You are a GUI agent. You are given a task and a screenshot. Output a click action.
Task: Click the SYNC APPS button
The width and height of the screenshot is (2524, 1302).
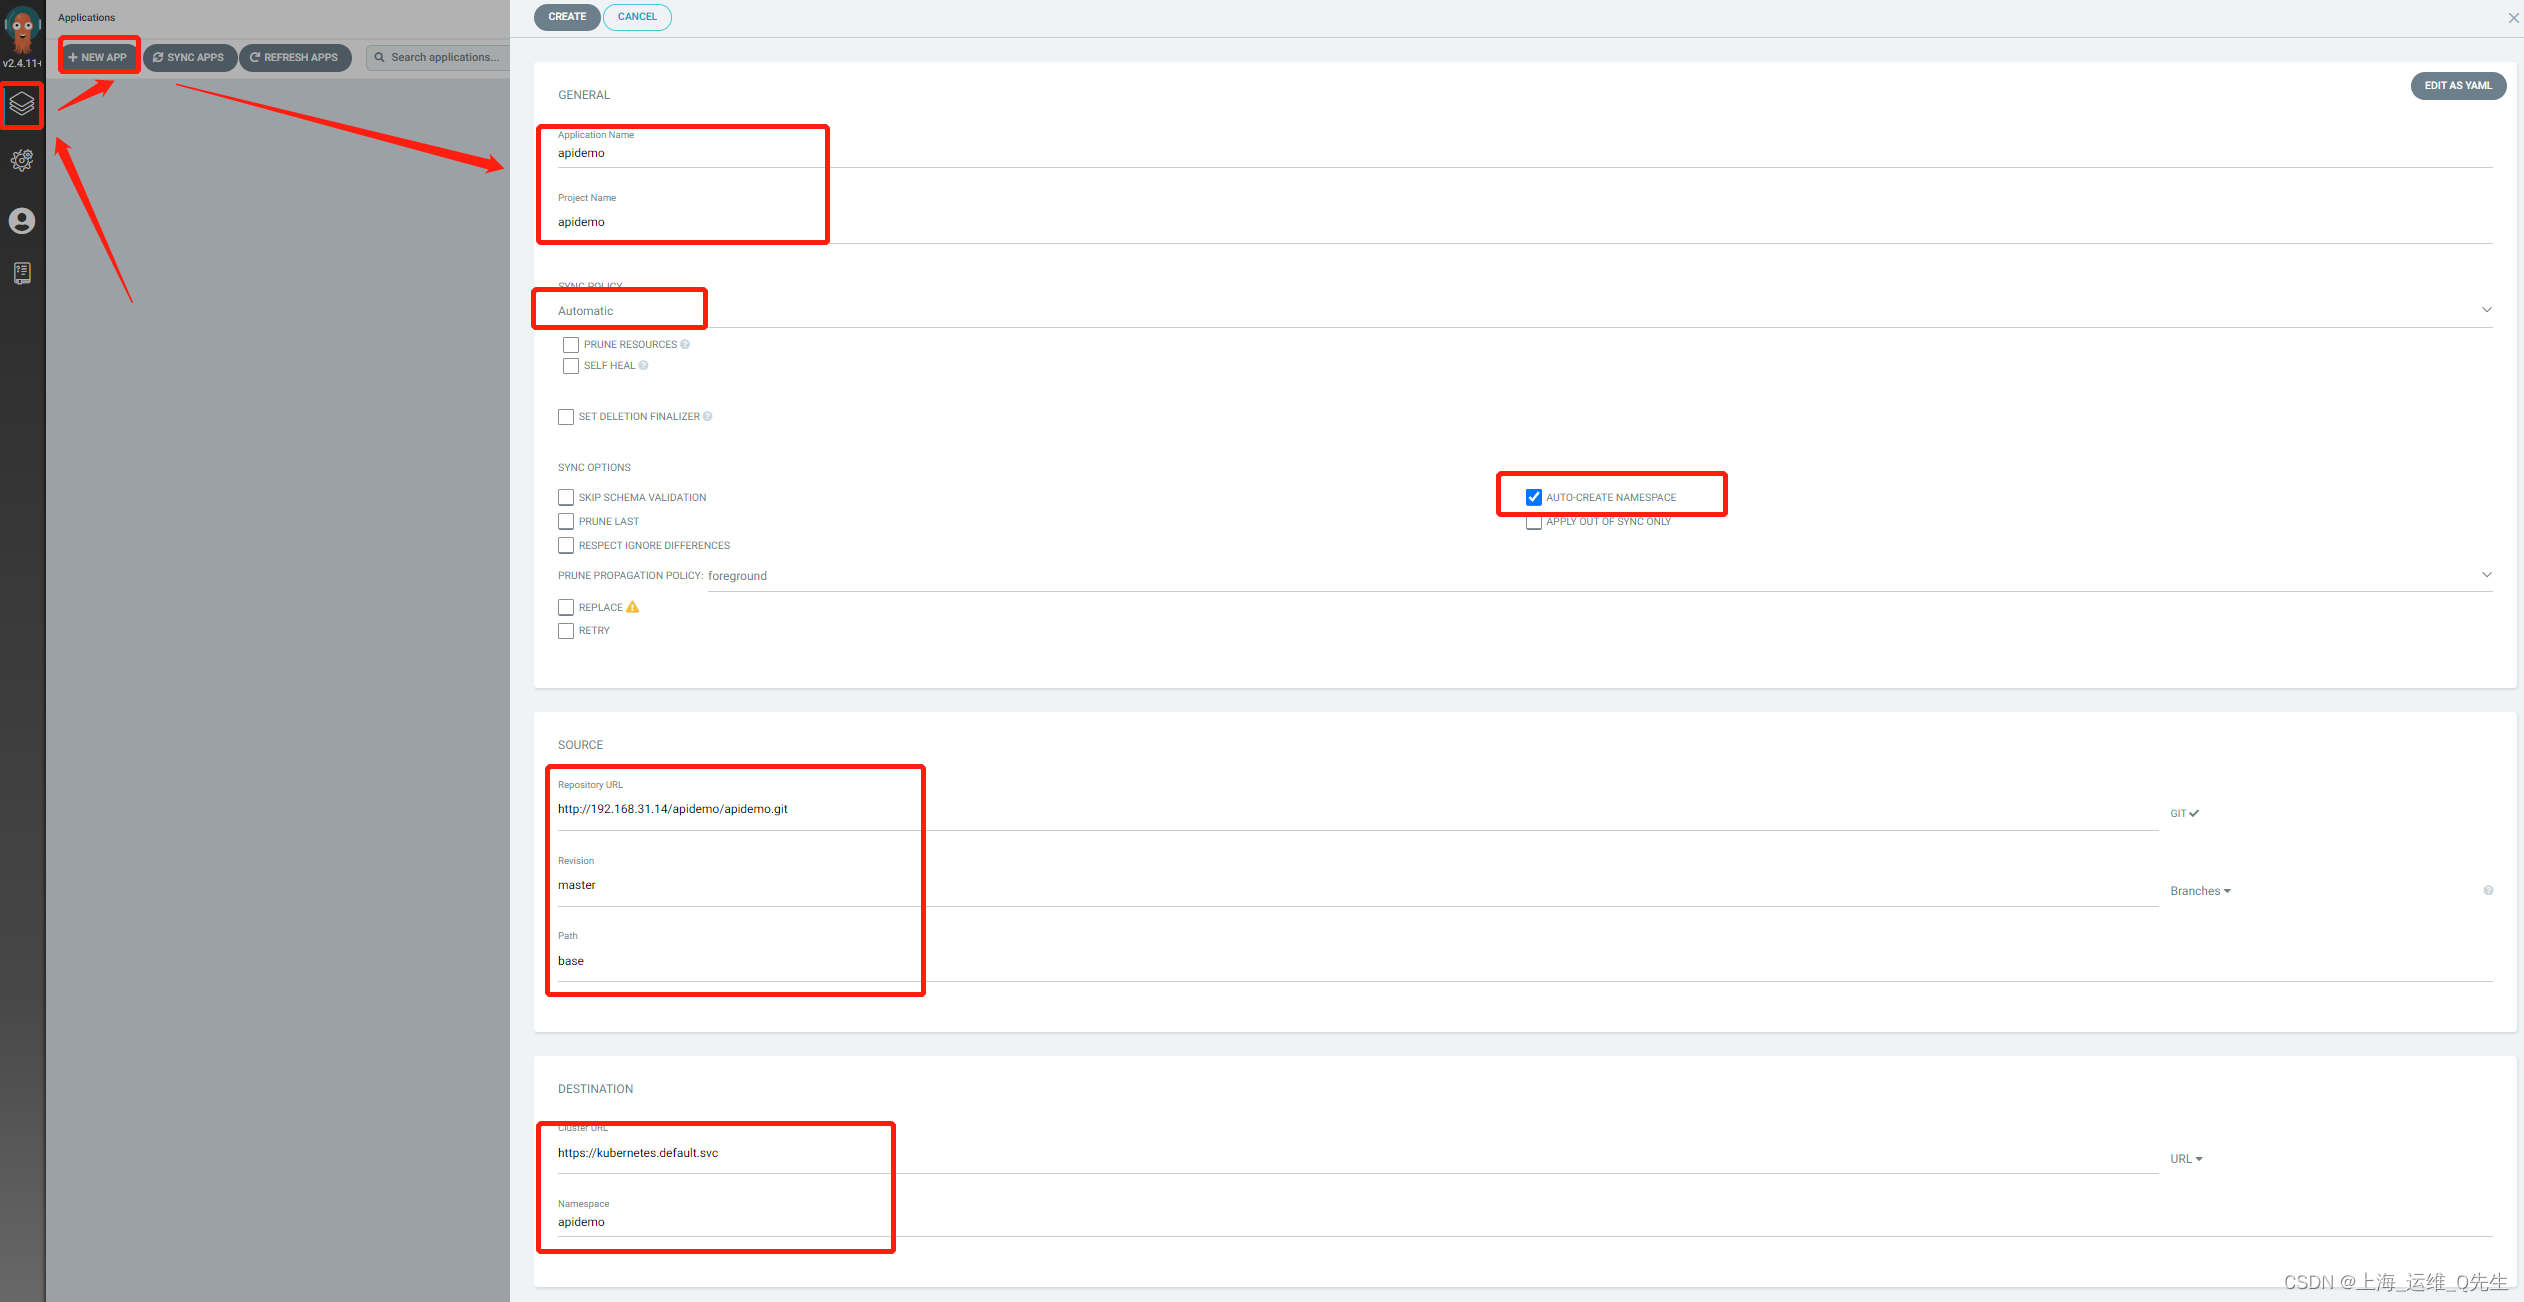click(x=186, y=55)
